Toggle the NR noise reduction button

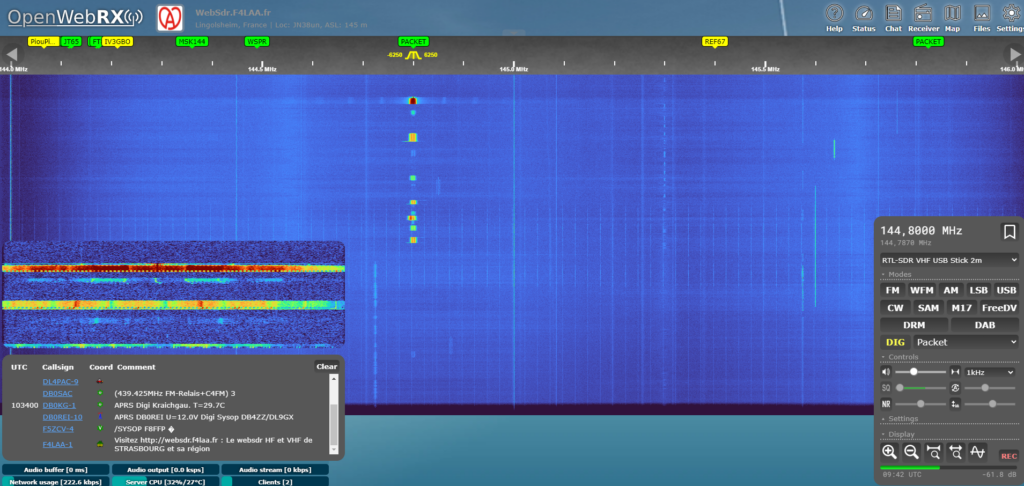coord(886,403)
